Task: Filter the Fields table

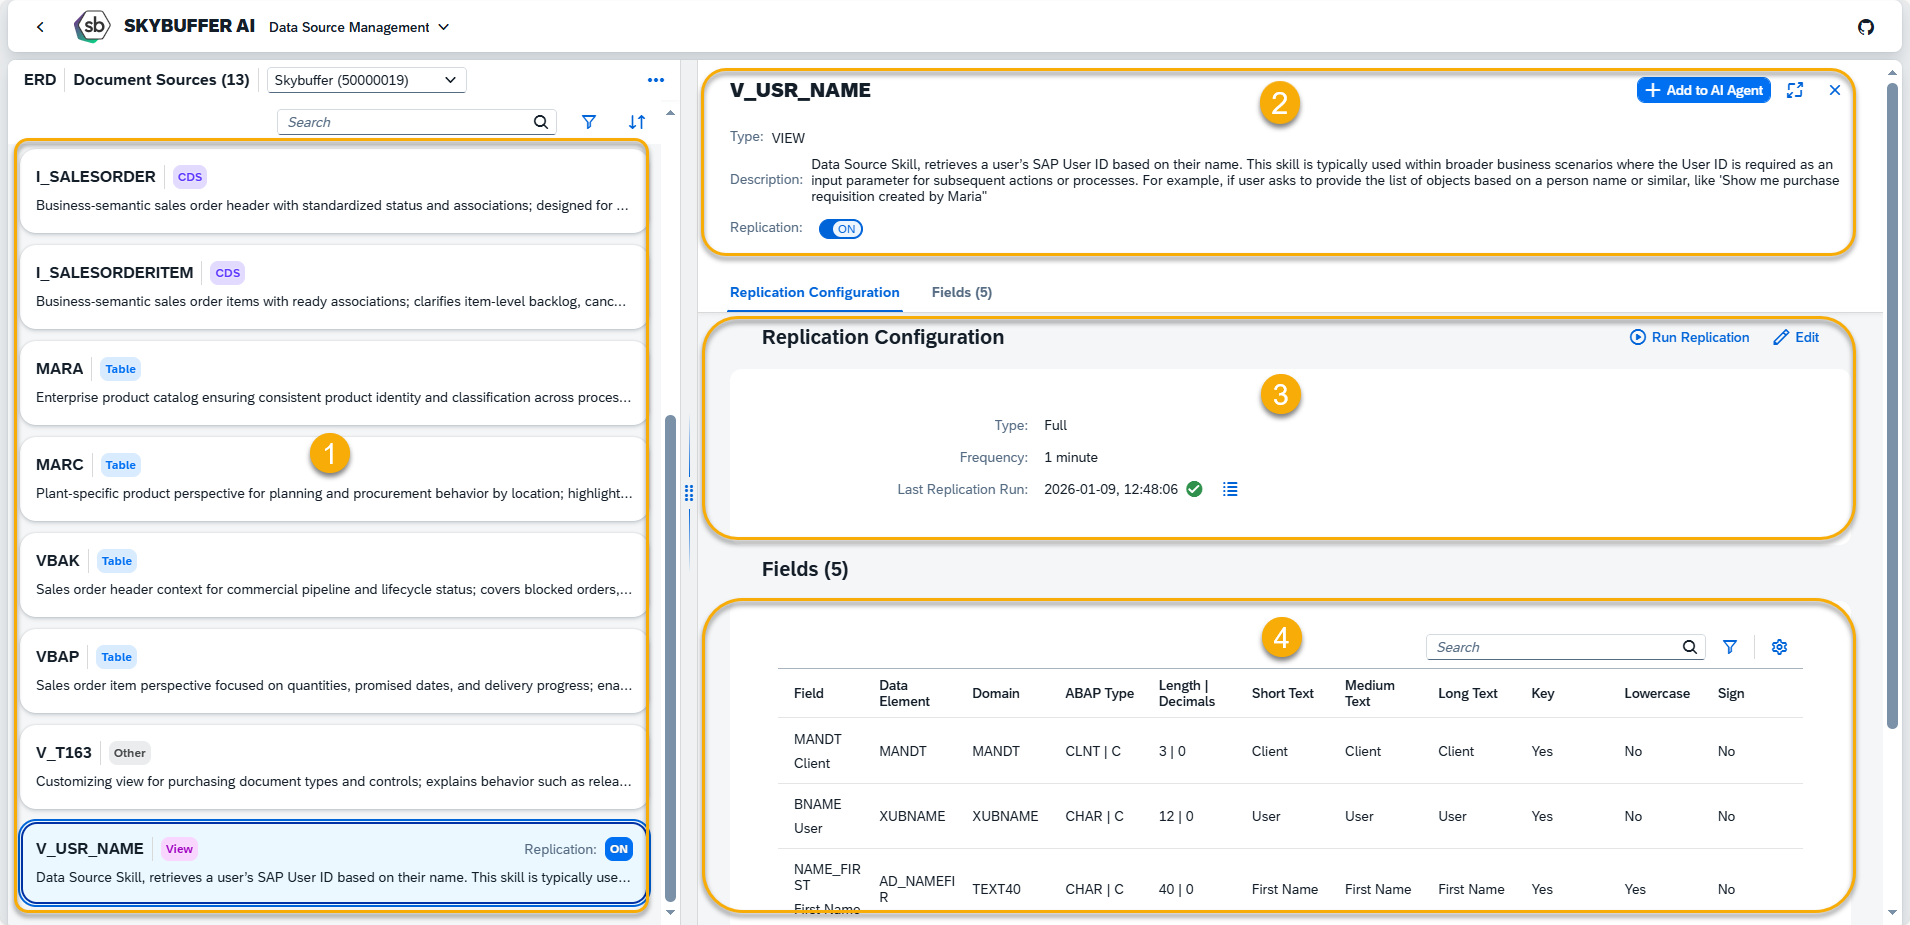Action: pyautogui.click(x=1730, y=647)
